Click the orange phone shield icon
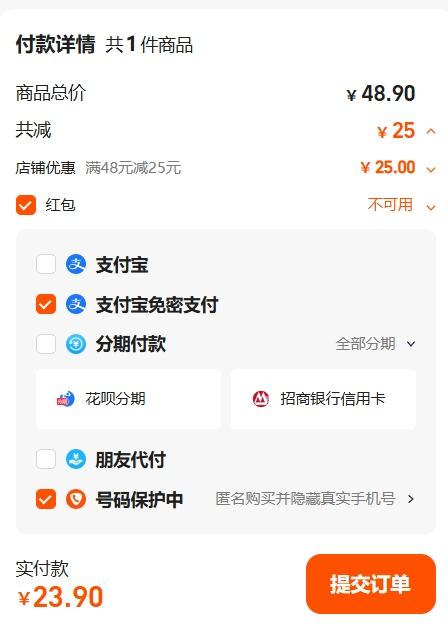 [76, 499]
